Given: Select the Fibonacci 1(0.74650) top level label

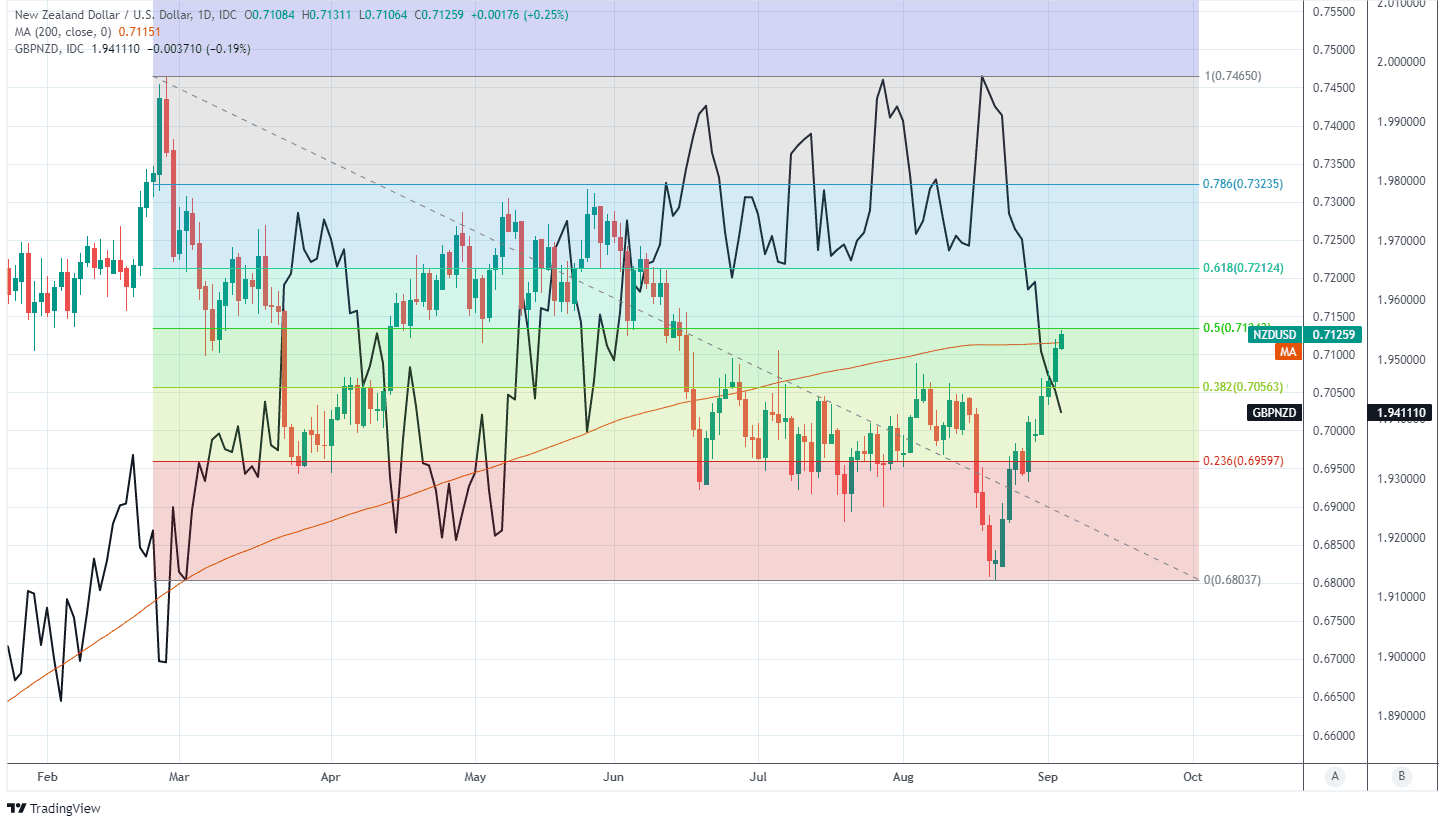Looking at the screenshot, I should click(x=1236, y=76).
